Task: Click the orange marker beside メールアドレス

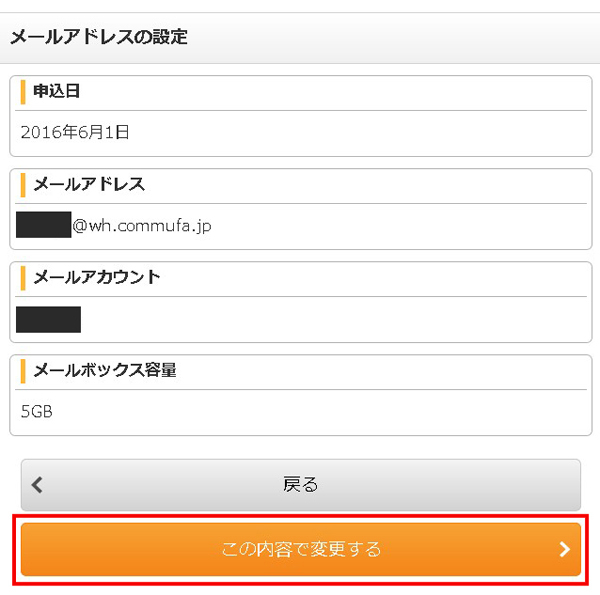Action: point(23,184)
